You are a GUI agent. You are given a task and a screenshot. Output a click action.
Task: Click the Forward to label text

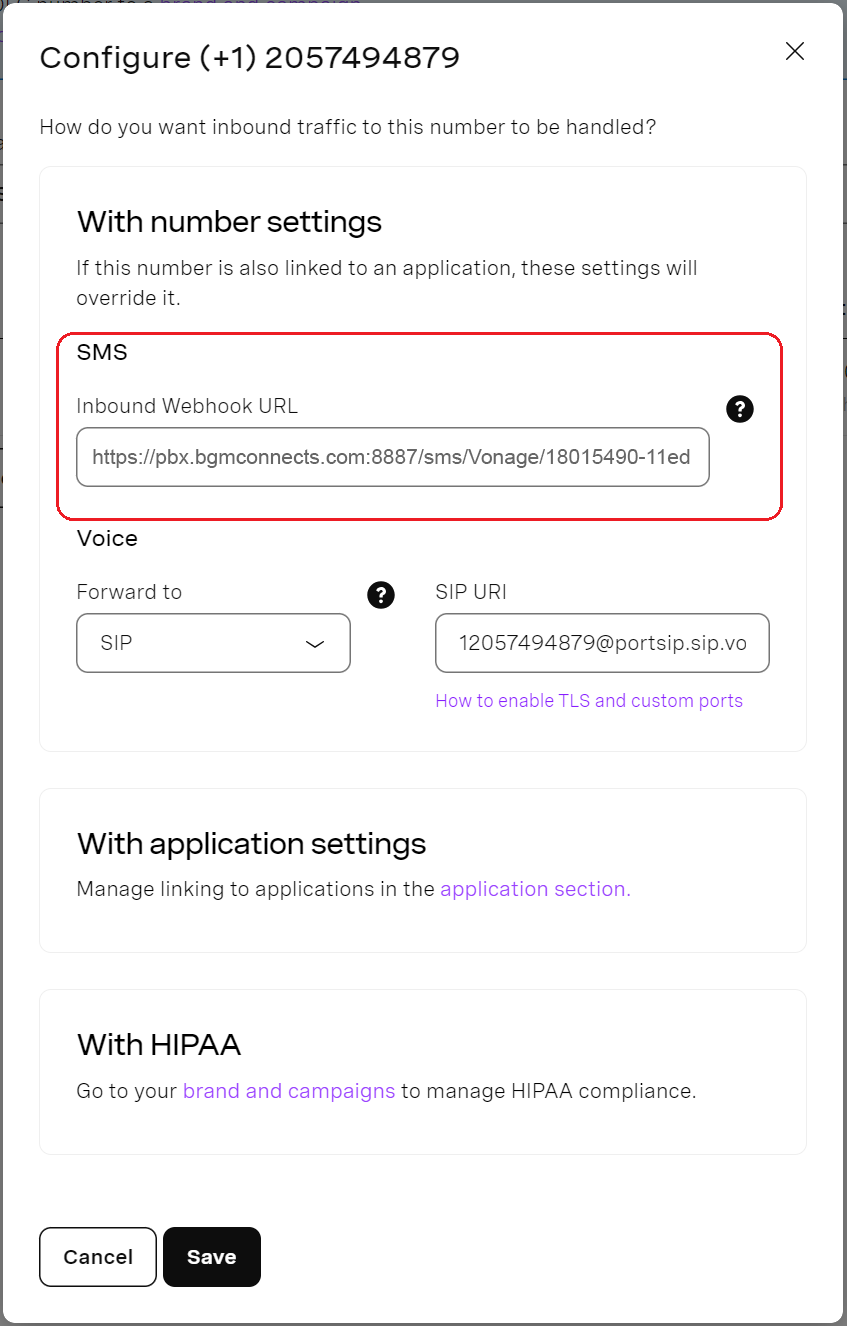[x=129, y=592]
